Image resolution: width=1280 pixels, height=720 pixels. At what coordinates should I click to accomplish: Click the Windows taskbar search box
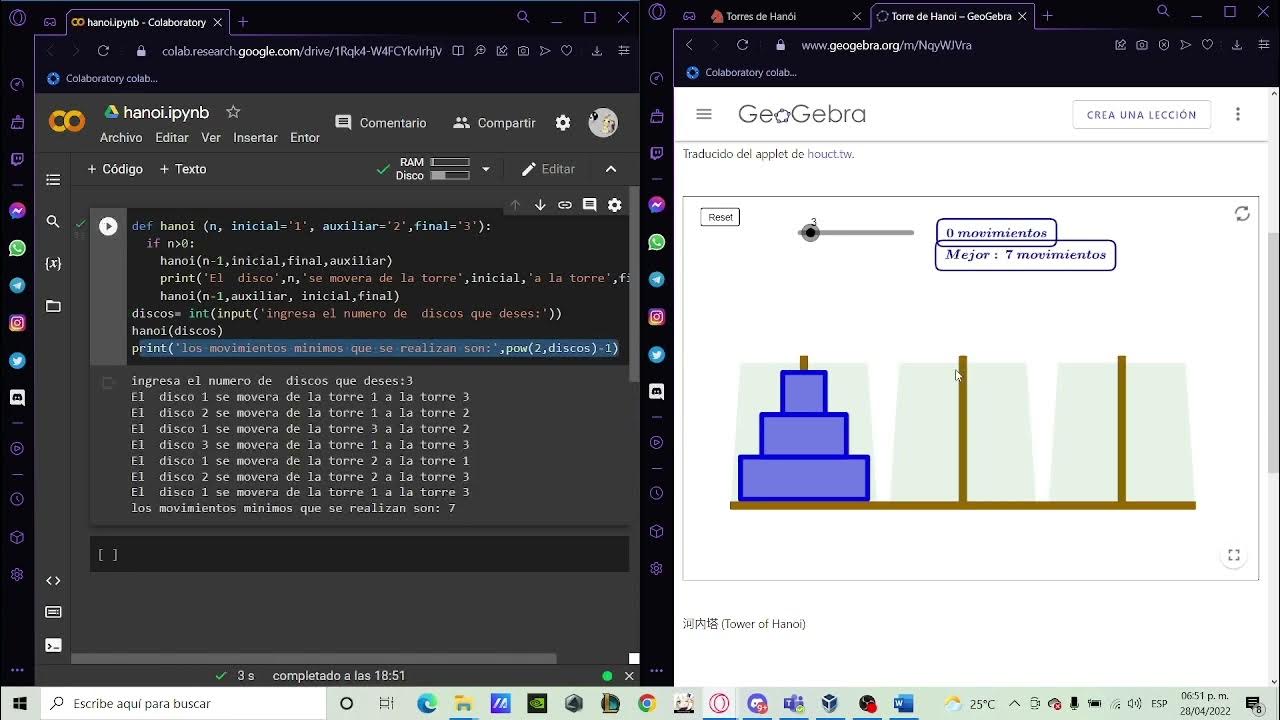[183, 703]
